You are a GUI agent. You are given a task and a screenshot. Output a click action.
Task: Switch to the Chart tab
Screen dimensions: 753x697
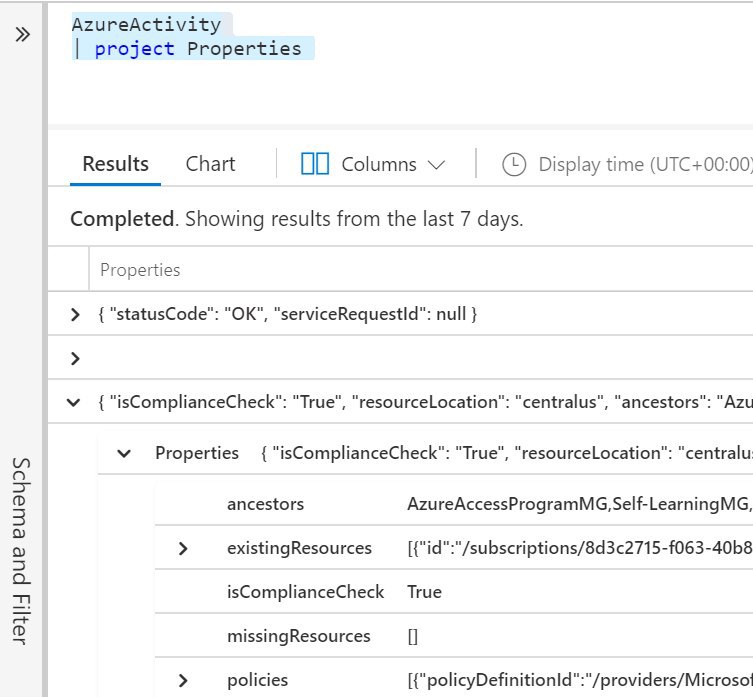tap(210, 164)
